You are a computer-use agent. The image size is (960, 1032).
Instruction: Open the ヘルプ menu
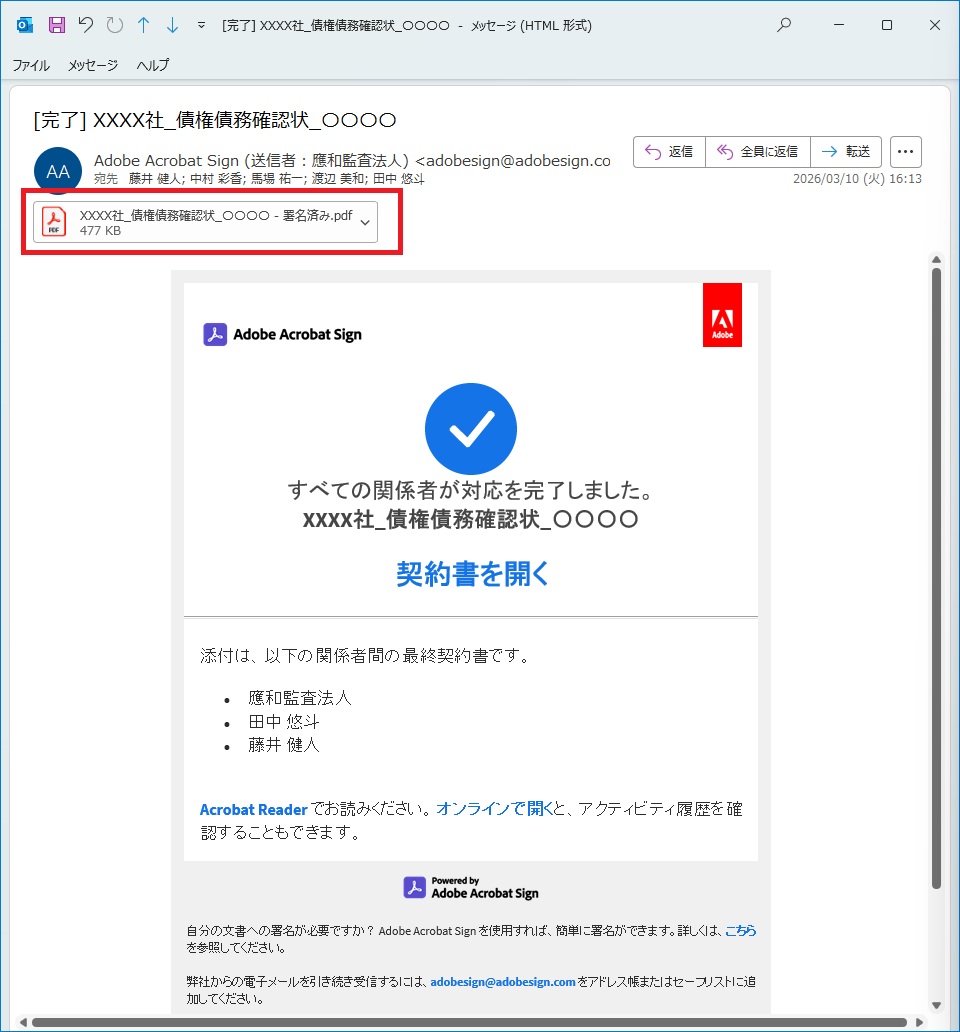pos(153,65)
